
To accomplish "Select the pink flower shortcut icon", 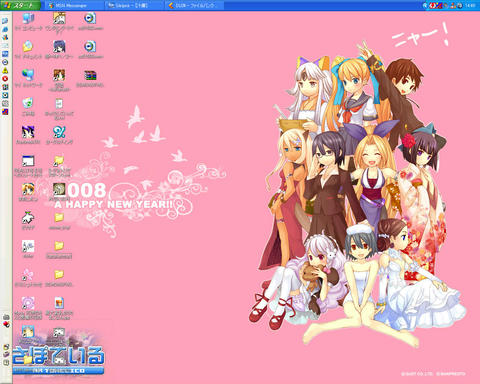I will pyautogui.click(x=28, y=275).
